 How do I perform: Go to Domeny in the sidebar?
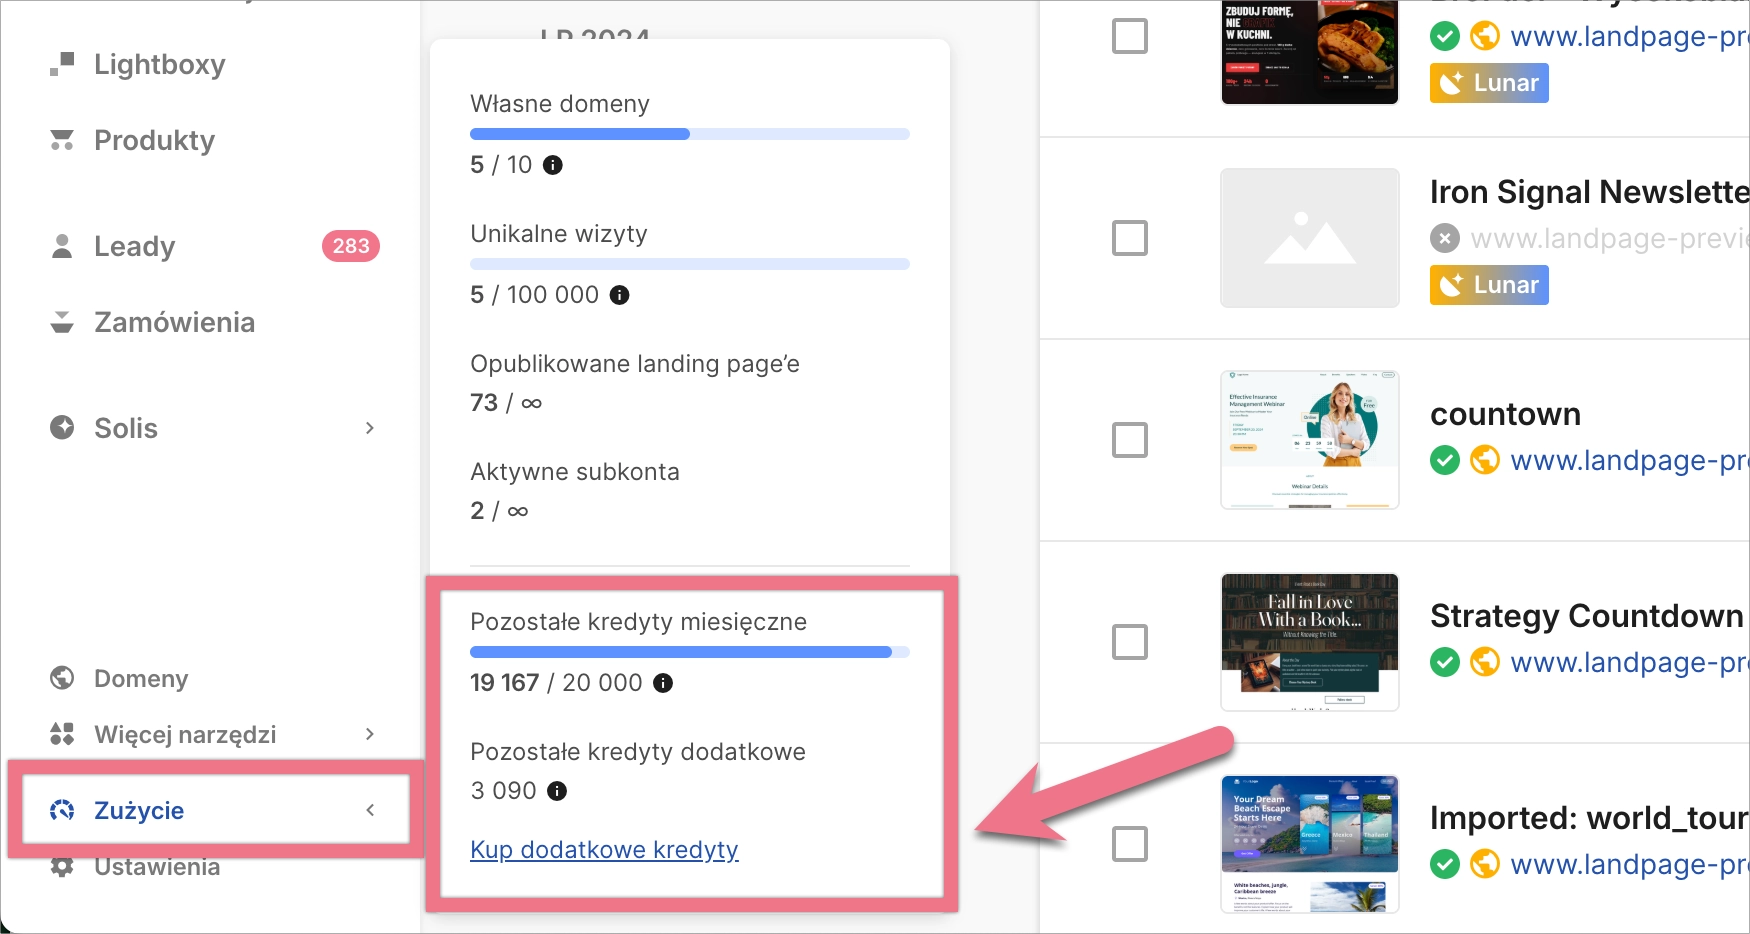(140, 679)
